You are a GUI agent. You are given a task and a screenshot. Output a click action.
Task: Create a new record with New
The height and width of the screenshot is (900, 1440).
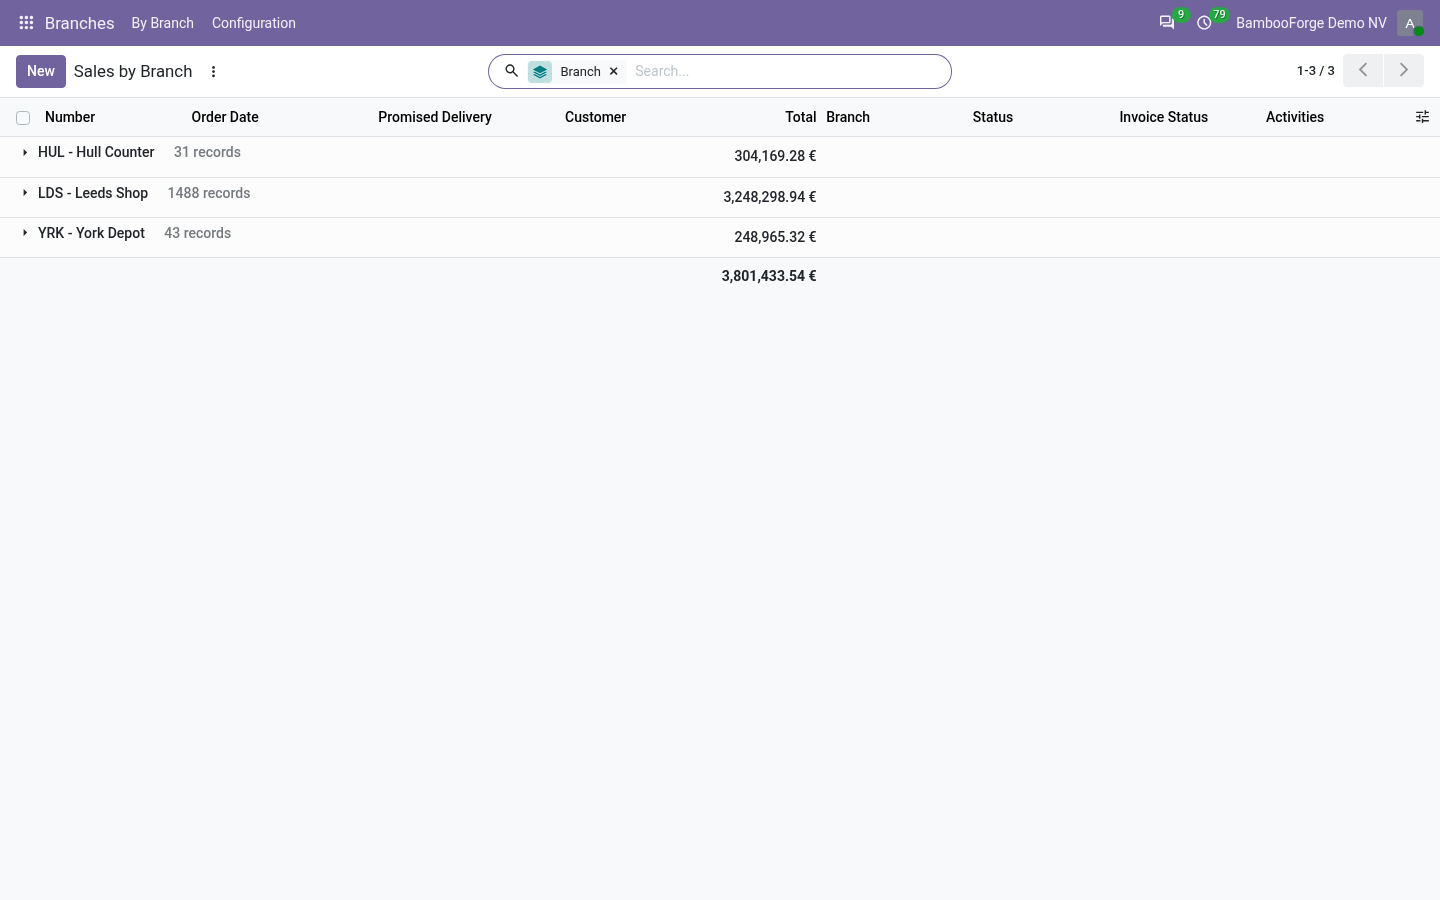pos(41,71)
